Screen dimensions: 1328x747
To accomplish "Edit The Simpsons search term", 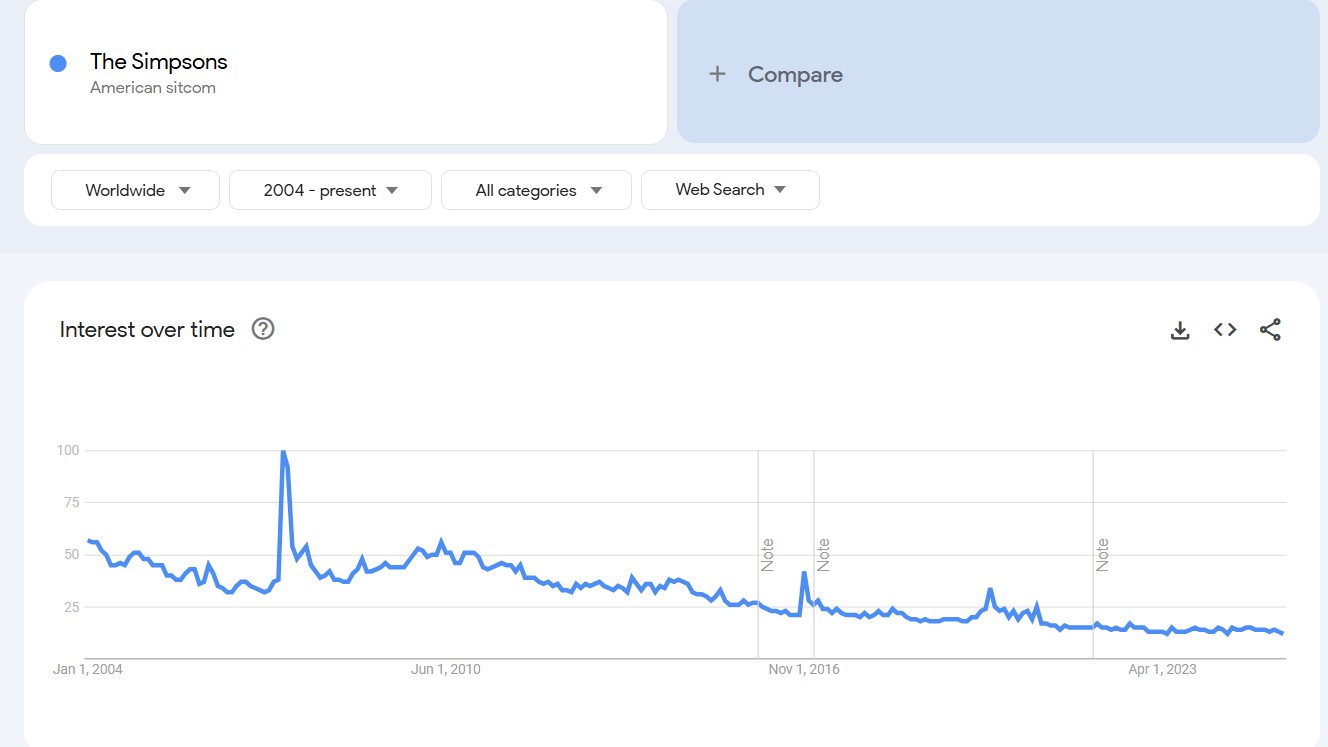I will coord(159,62).
